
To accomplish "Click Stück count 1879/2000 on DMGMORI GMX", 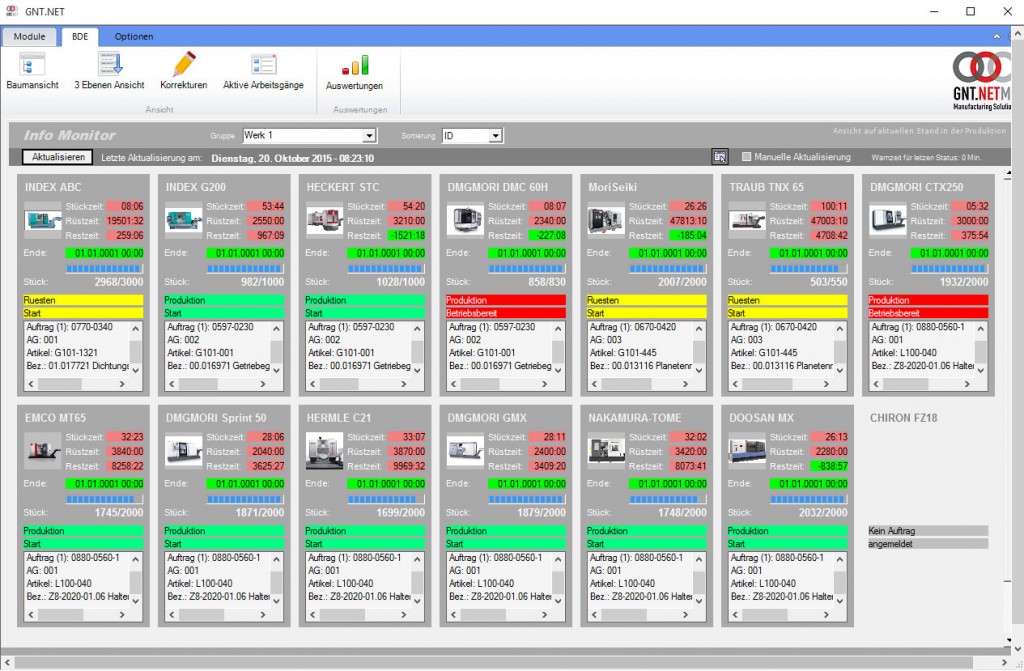I will [541, 513].
